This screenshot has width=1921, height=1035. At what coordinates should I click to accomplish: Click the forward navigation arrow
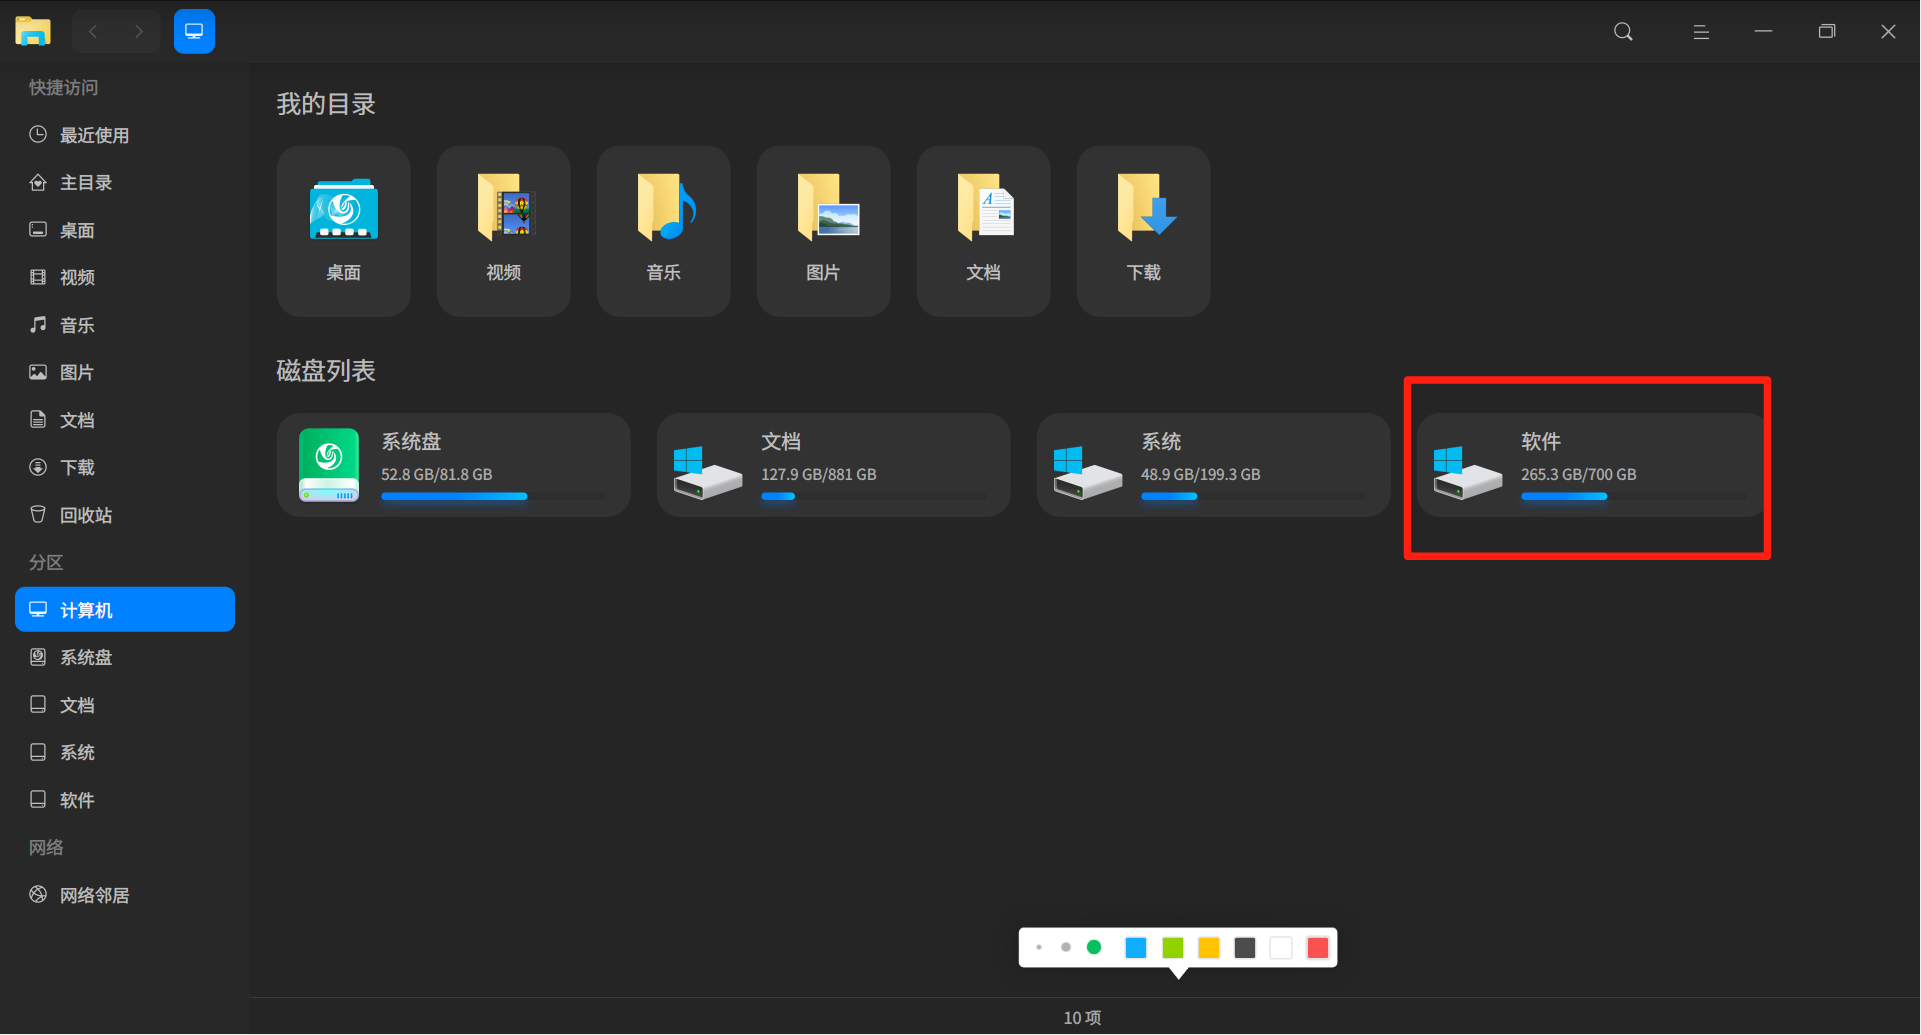click(x=139, y=32)
